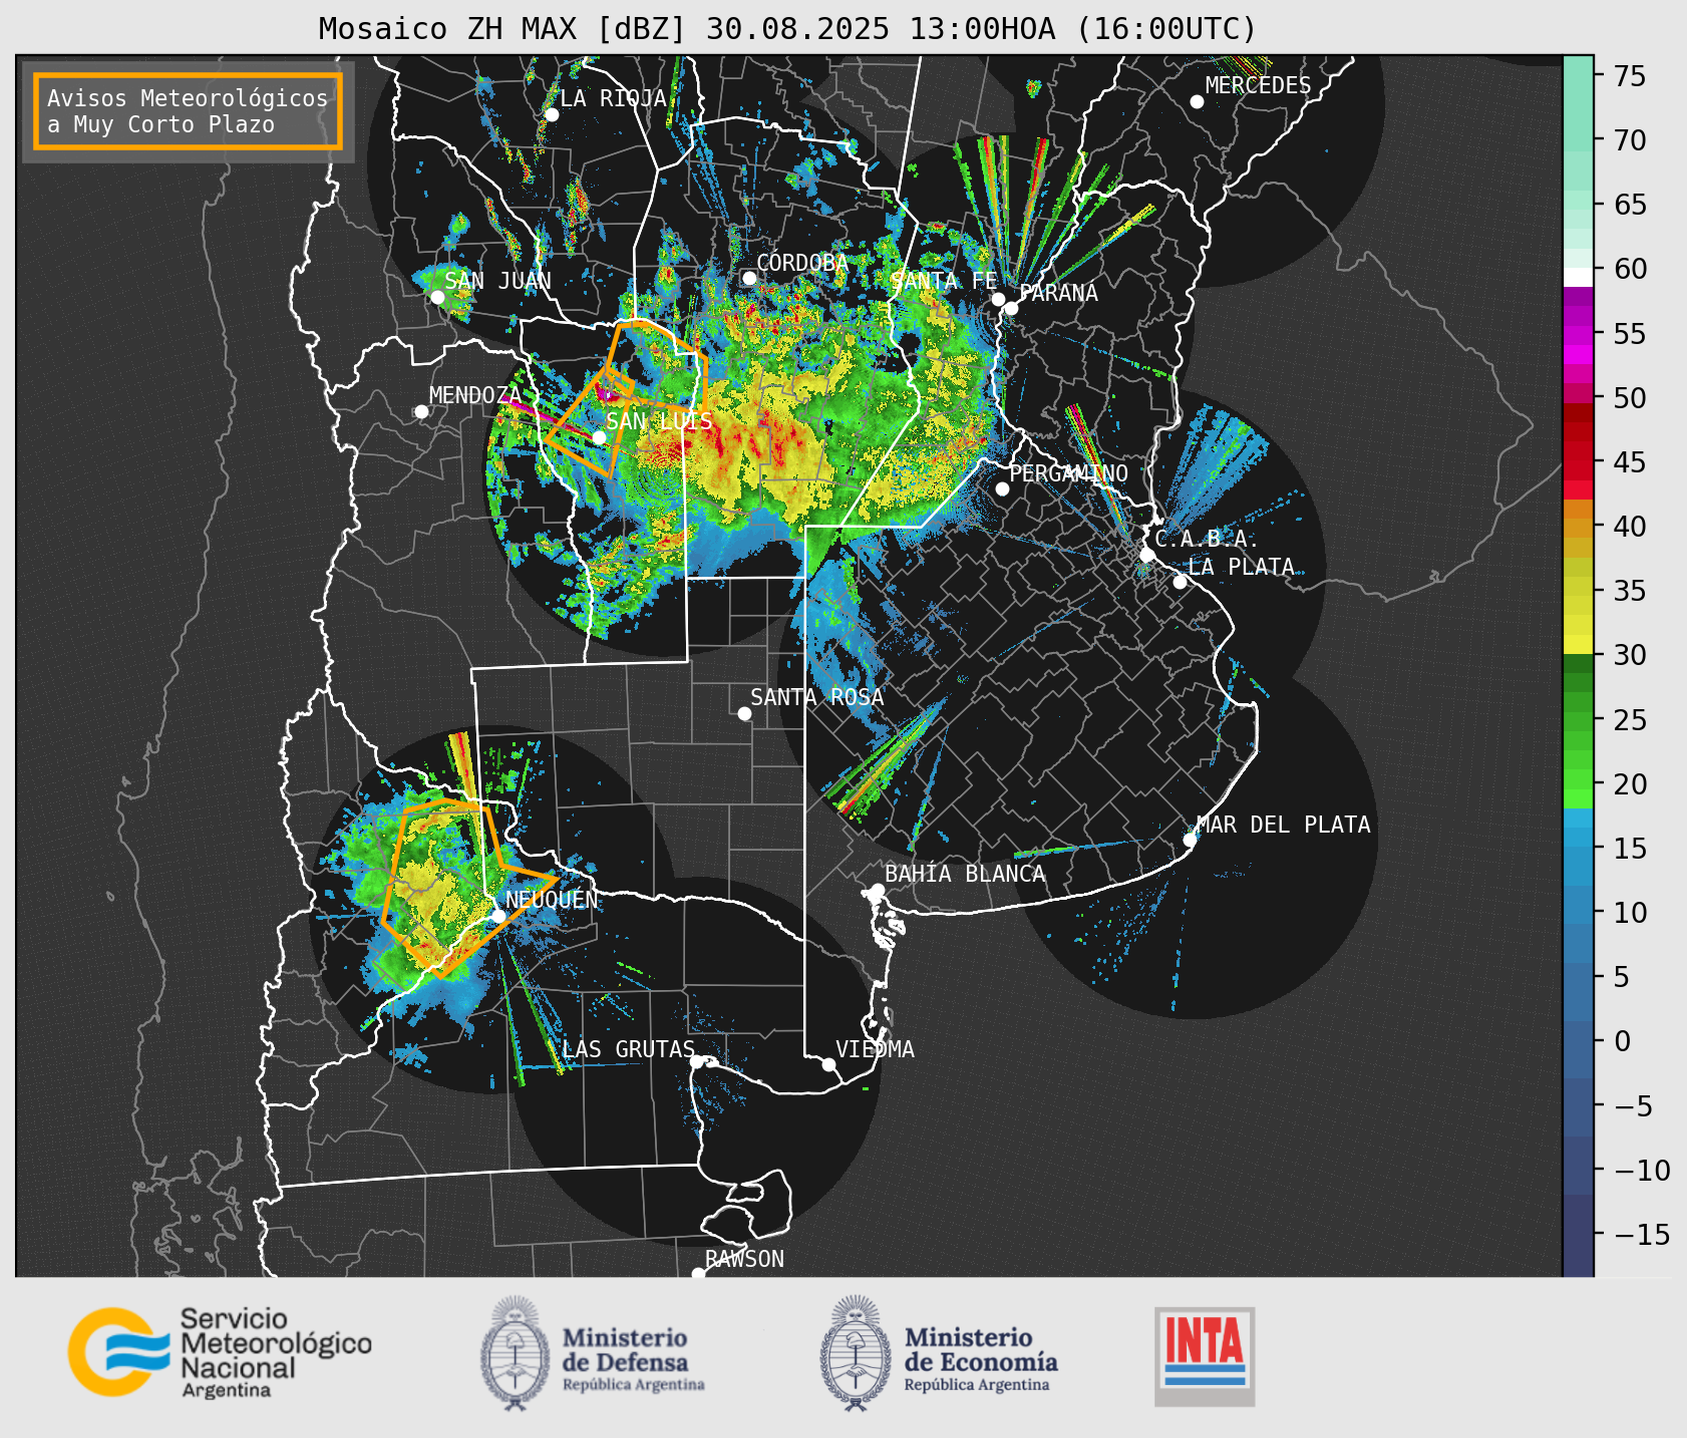Screen dimensions: 1687x1438
Task: Click the BAHÍA BLANCA city label
Action: click(965, 874)
